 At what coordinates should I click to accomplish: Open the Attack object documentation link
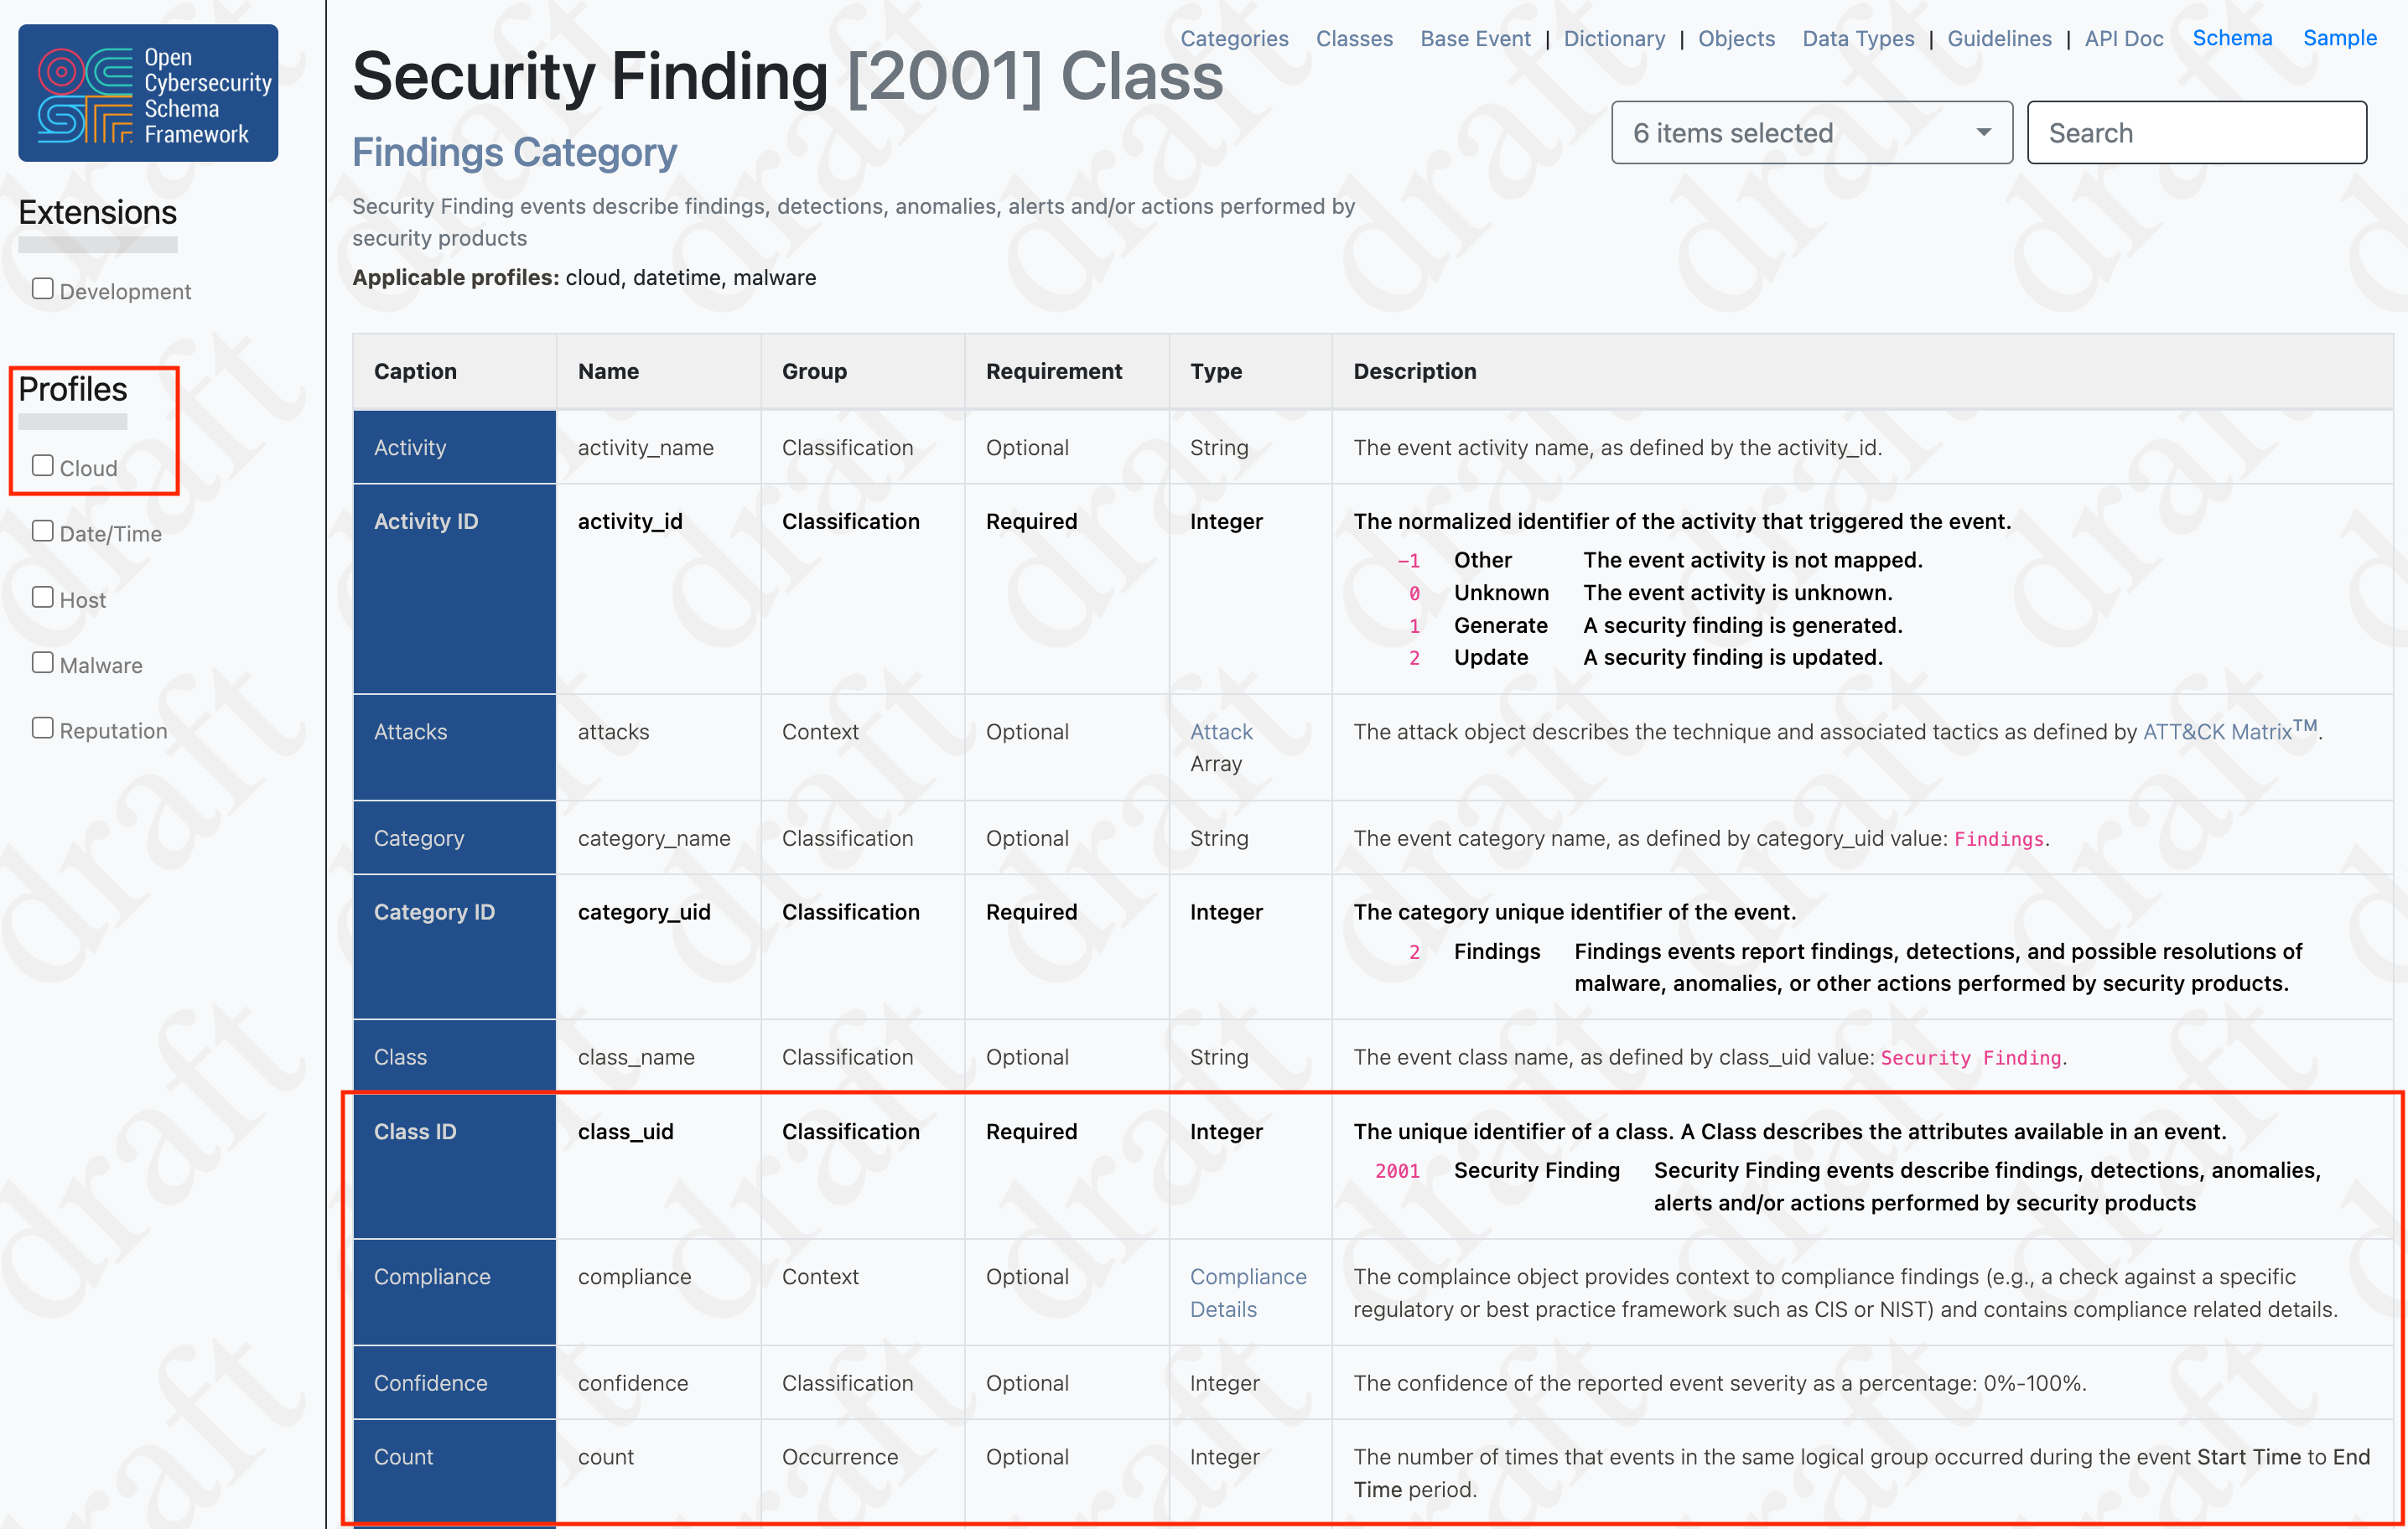(x=1220, y=731)
